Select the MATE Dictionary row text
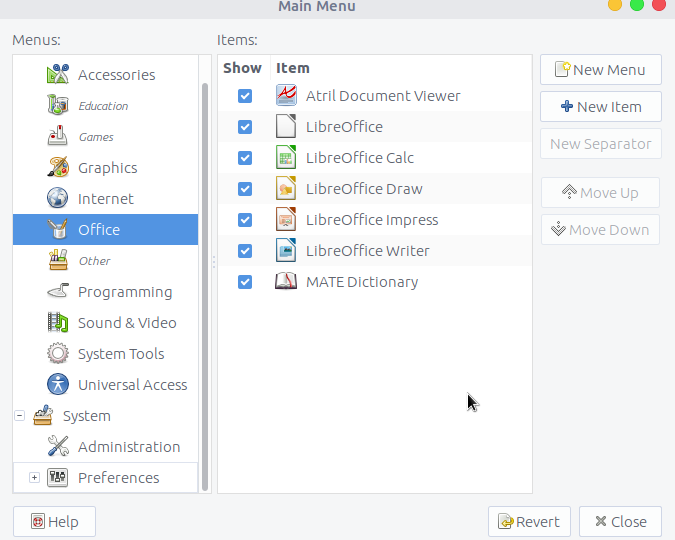Viewport: 675px width, 540px height. [362, 282]
